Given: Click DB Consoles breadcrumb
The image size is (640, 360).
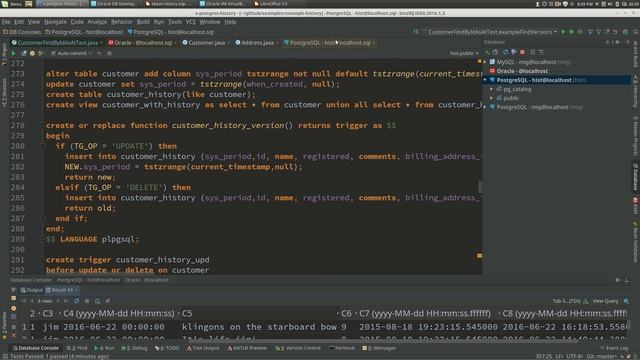Looking at the screenshot, I should (x=22, y=32).
